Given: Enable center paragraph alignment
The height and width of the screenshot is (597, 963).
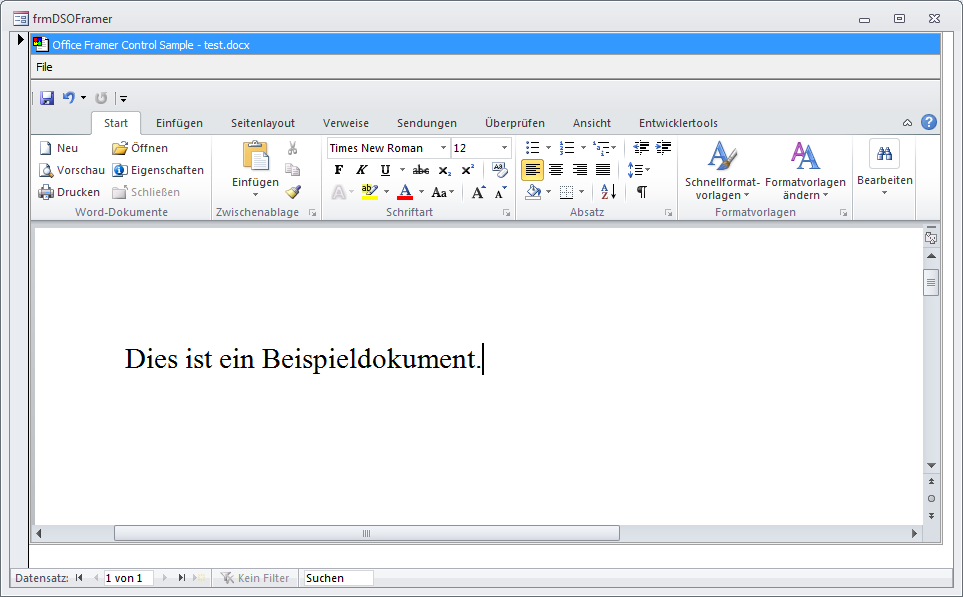Looking at the screenshot, I should pyautogui.click(x=556, y=170).
